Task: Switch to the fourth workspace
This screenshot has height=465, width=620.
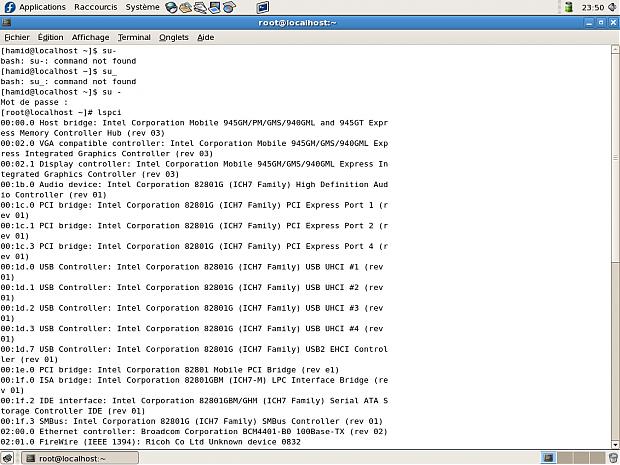Action: click(597, 458)
